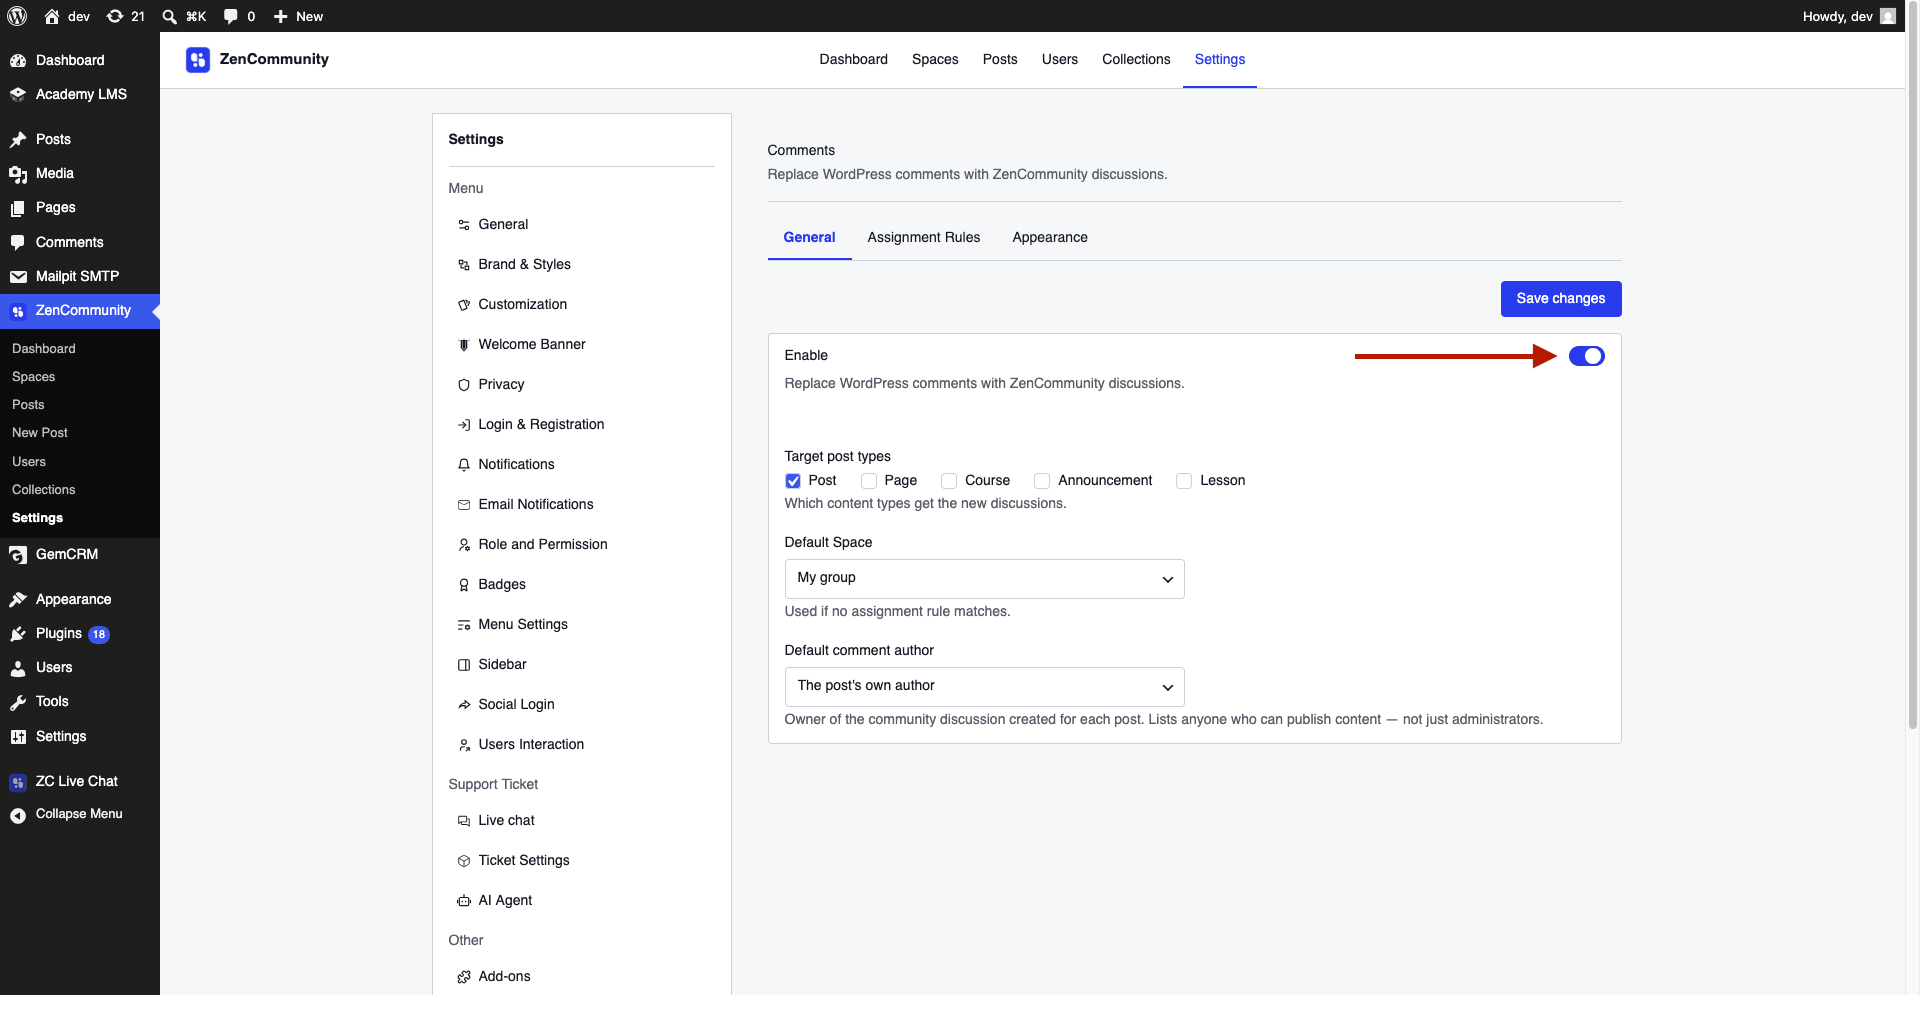Viewport: 1920px width, 1018px height.
Task: Click the GemCRM icon in WordPress sidebar
Action: click(x=18, y=555)
